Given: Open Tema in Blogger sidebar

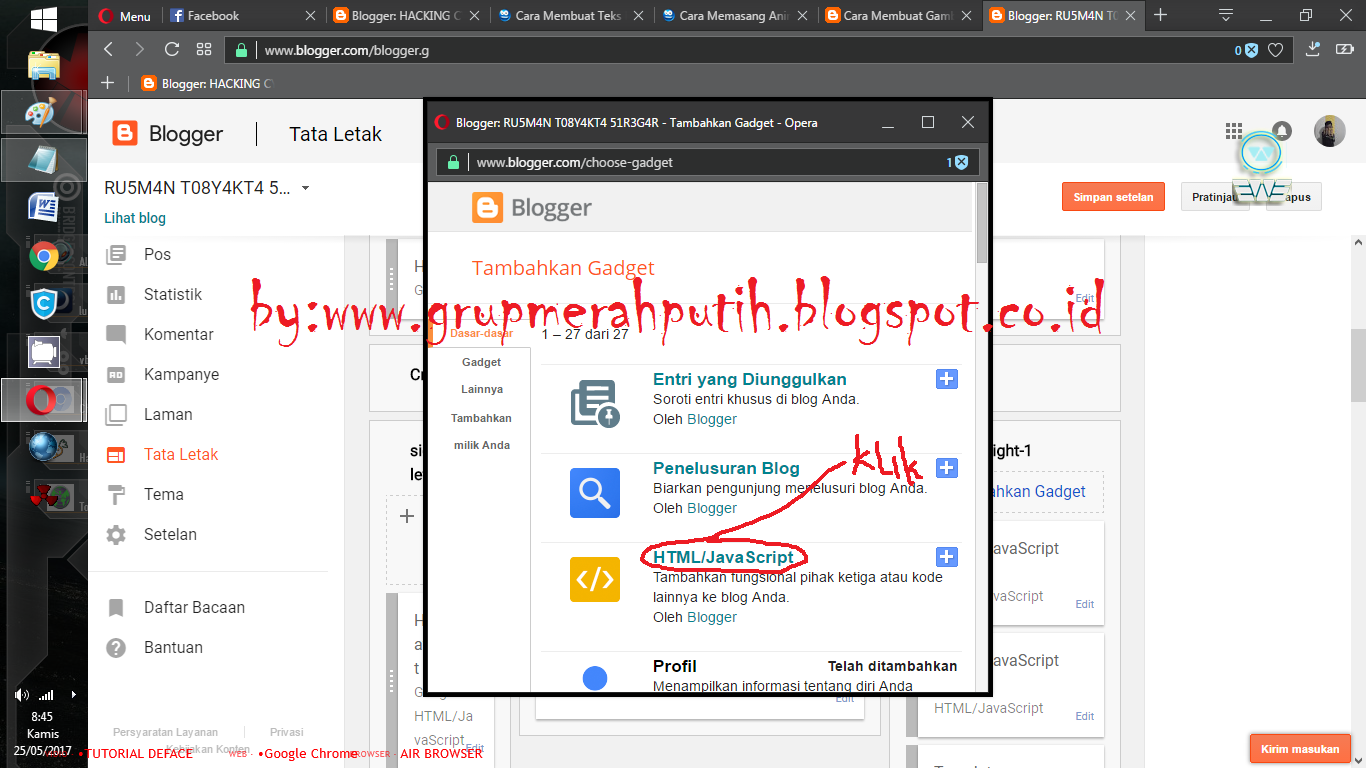Looking at the screenshot, I should tap(163, 494).
